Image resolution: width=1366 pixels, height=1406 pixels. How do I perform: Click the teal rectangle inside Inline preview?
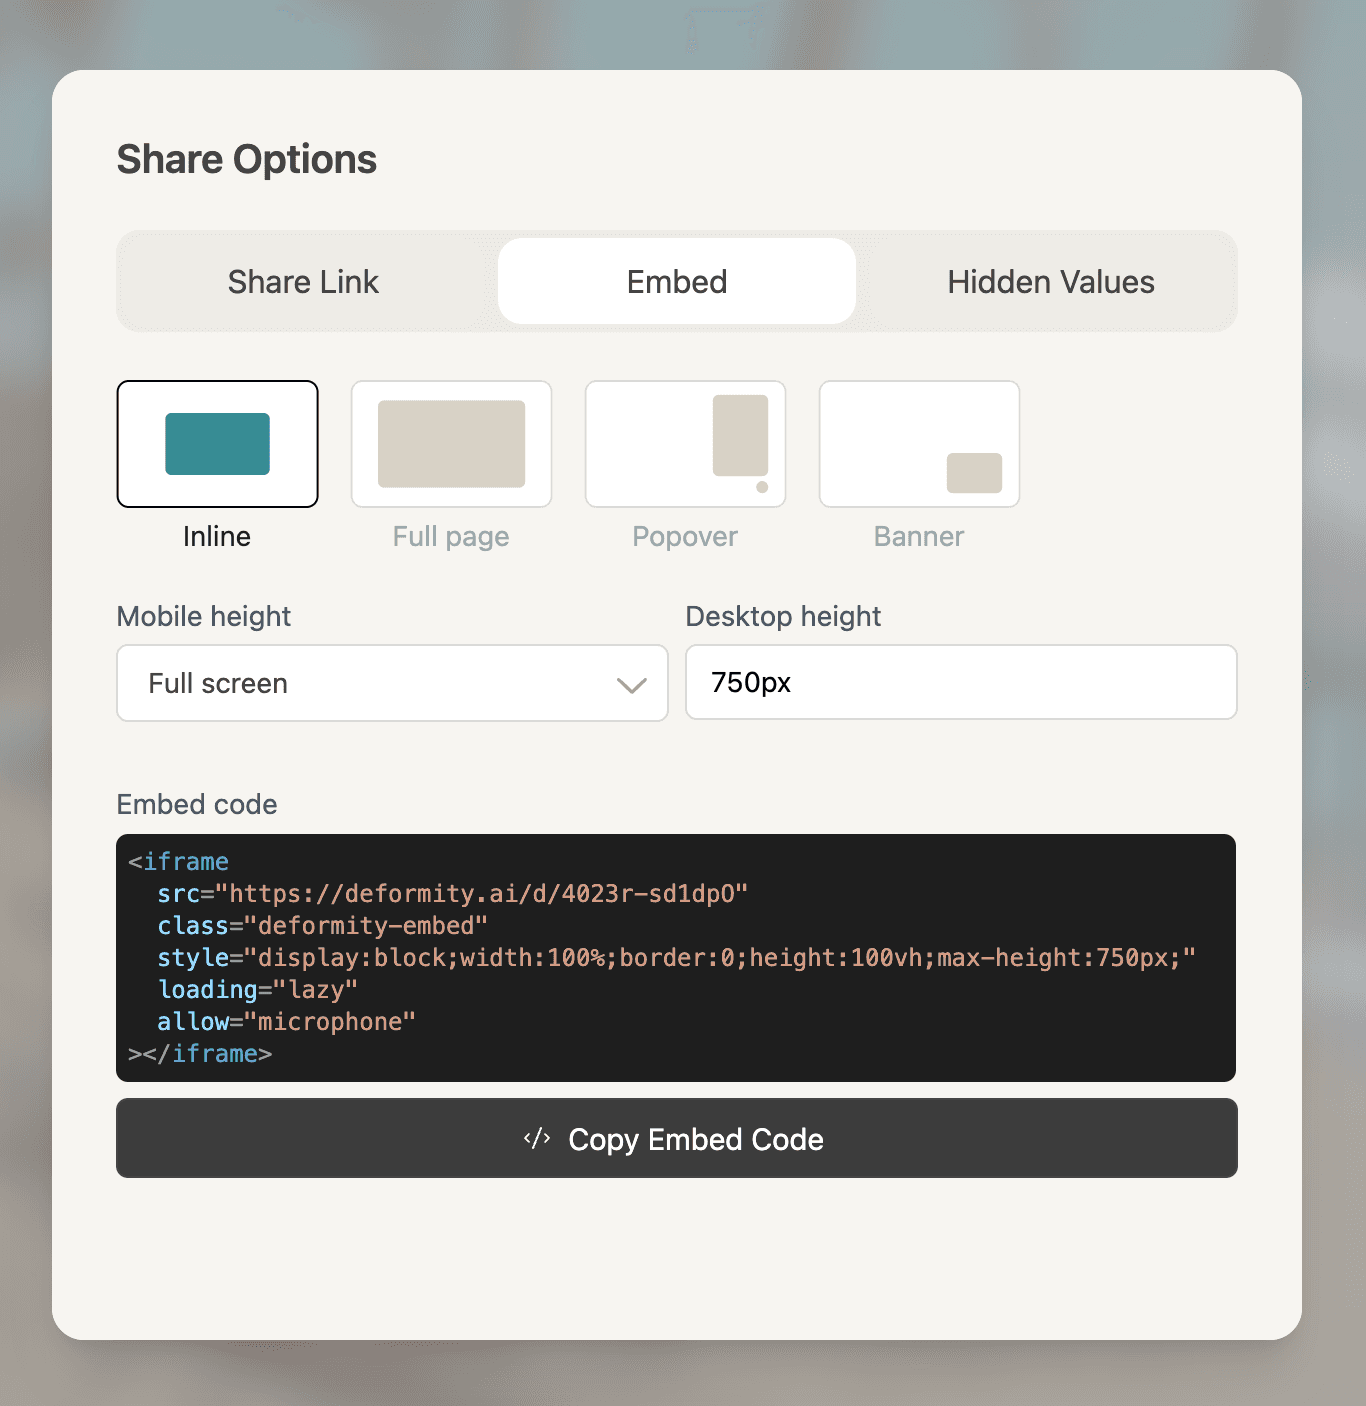[217, 443]
